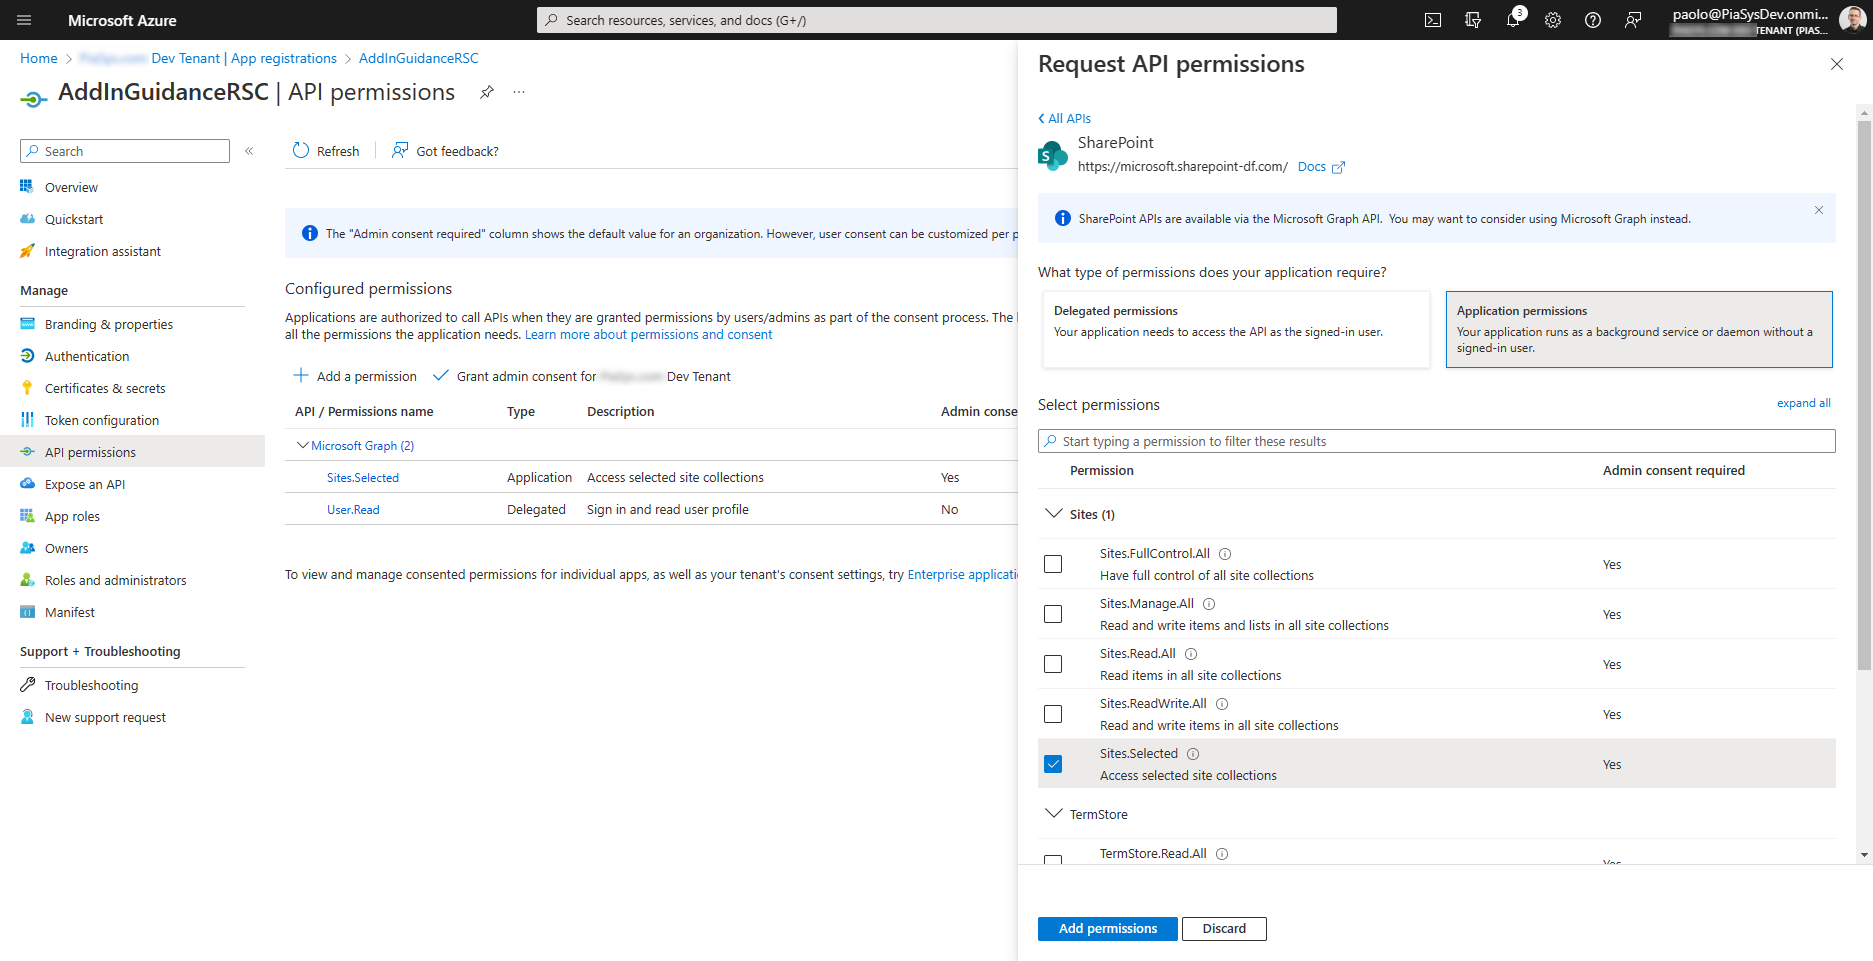Collapse the Sites permissions group

point(1054,513)
